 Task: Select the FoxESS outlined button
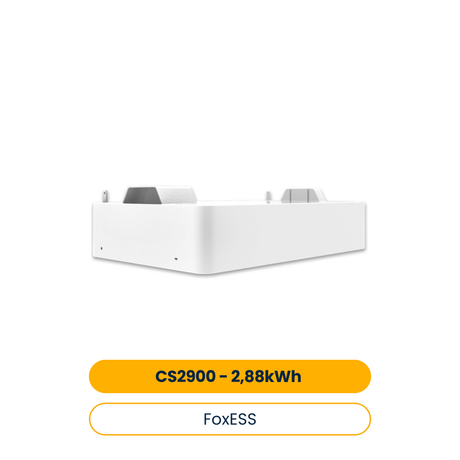tap(230, 419)
